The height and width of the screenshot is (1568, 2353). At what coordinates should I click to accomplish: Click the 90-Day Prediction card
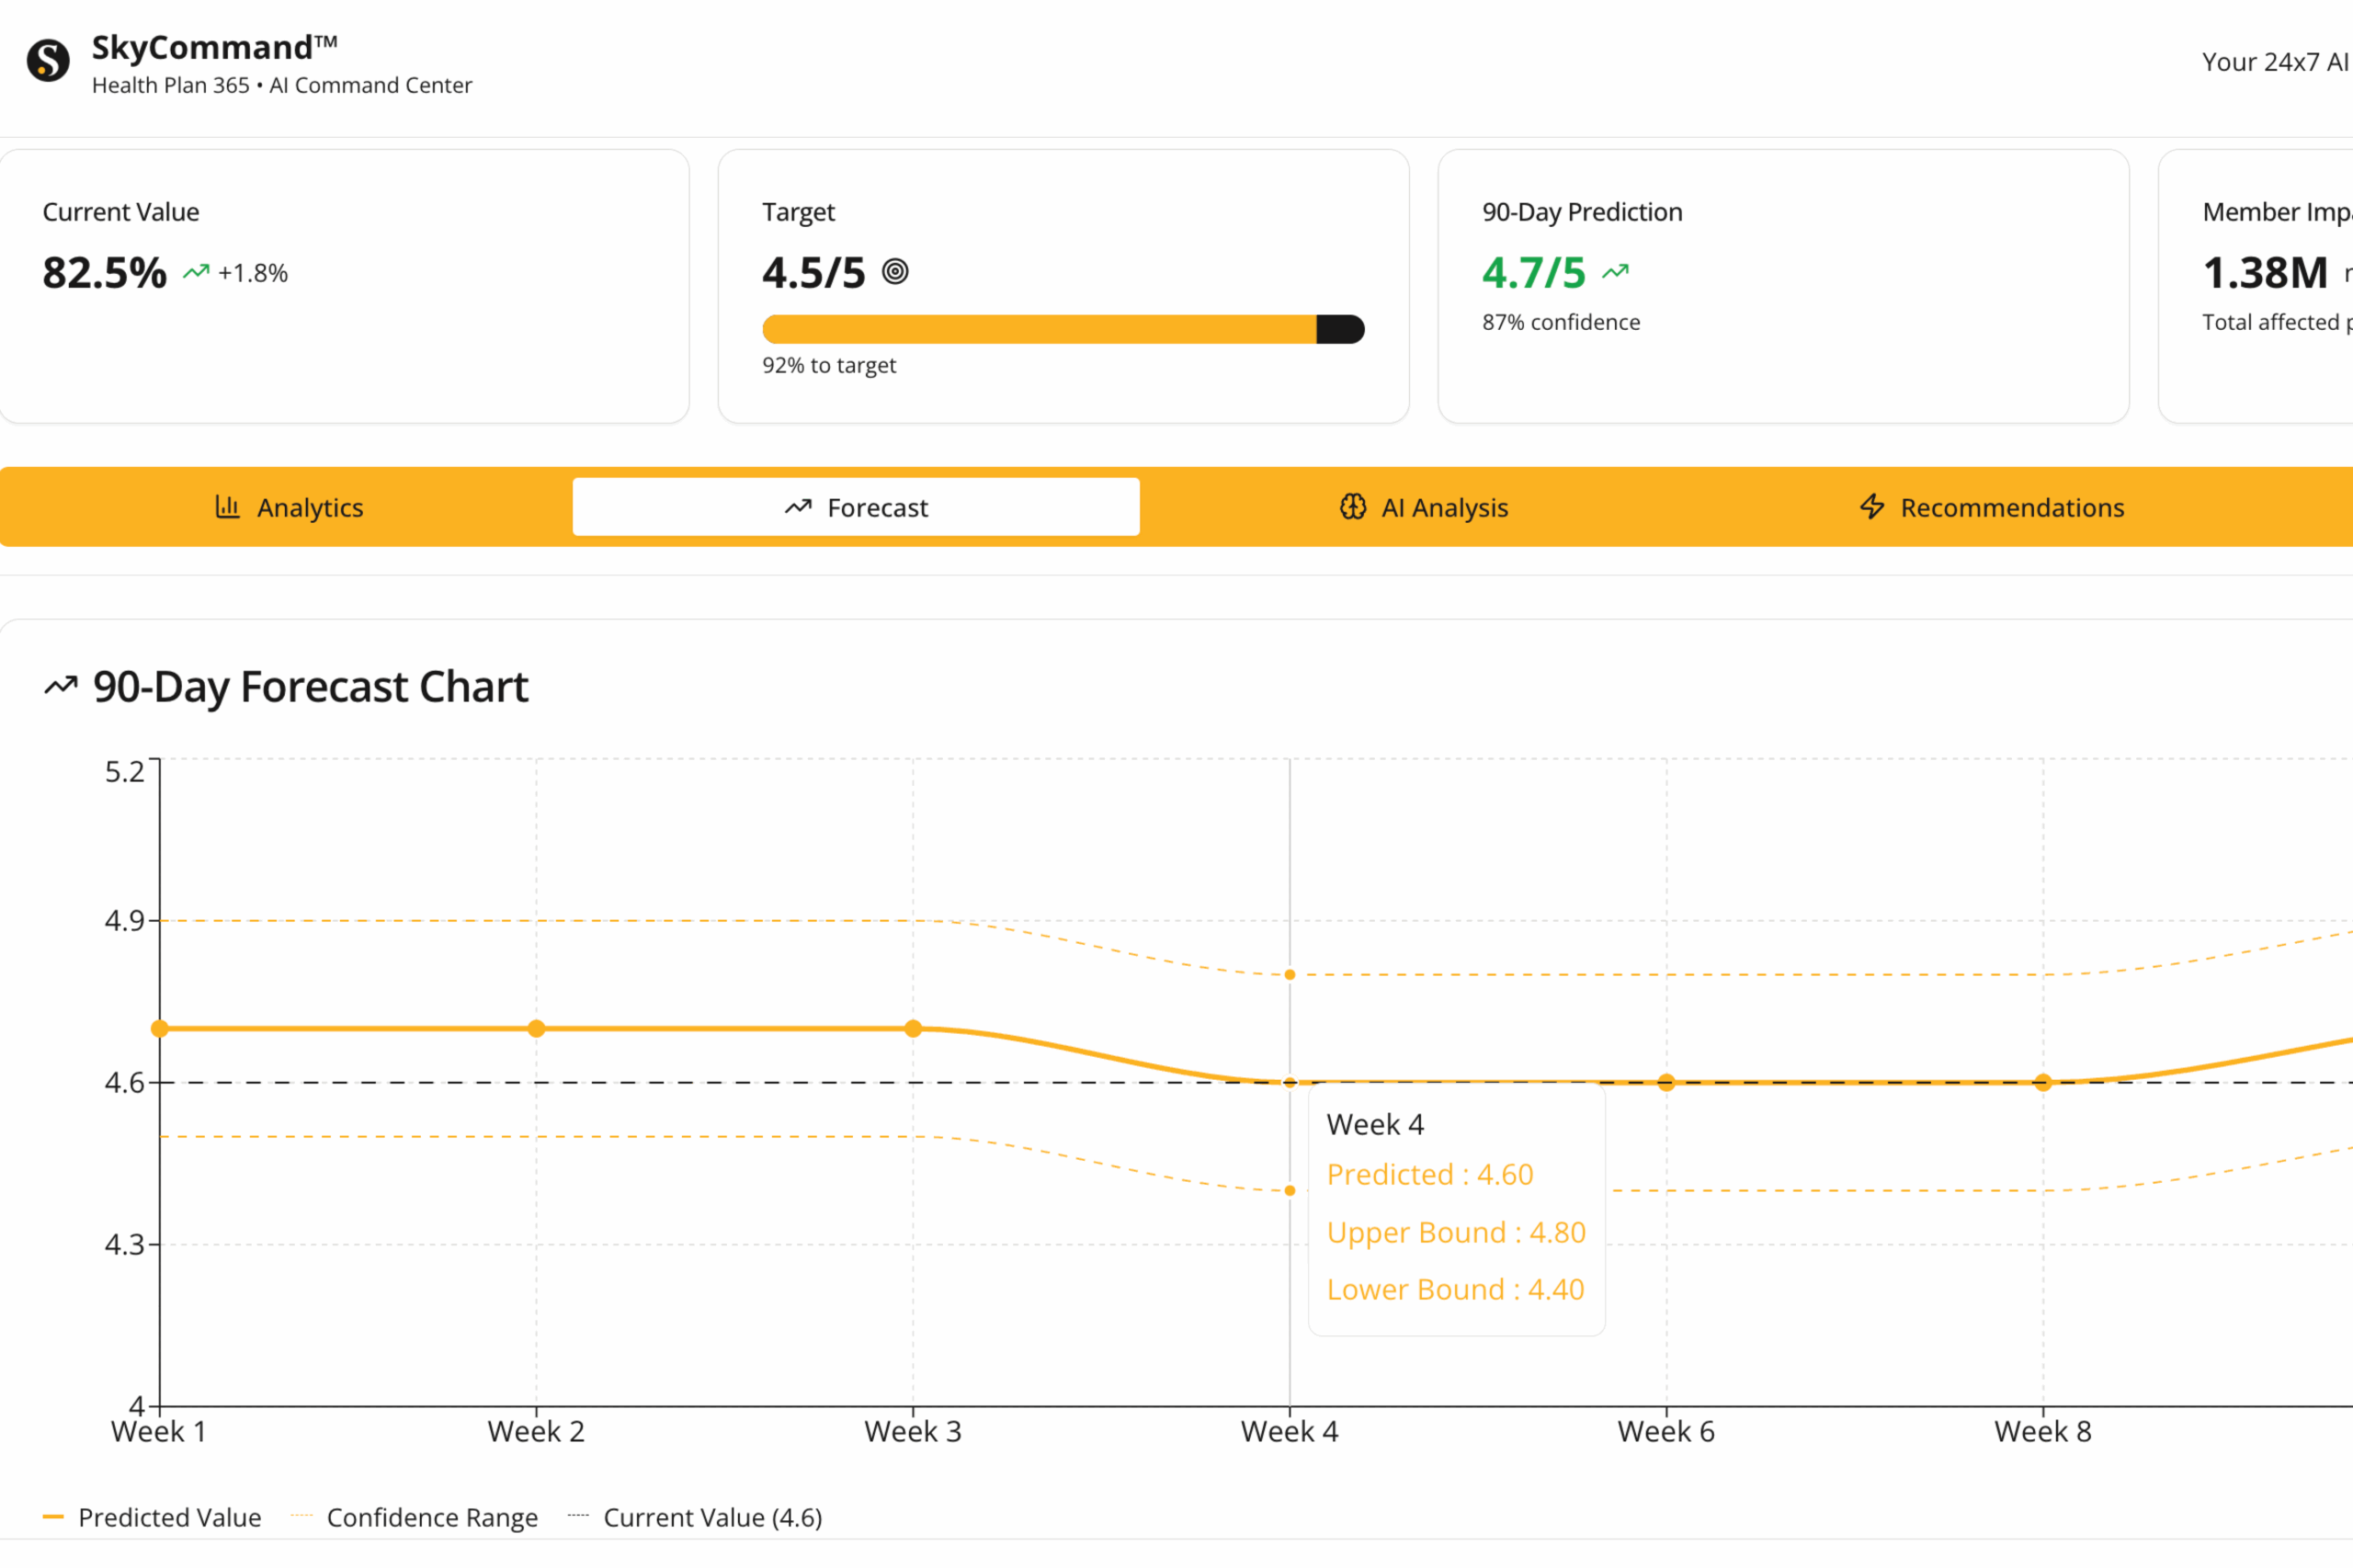(x=1783, y=286)
